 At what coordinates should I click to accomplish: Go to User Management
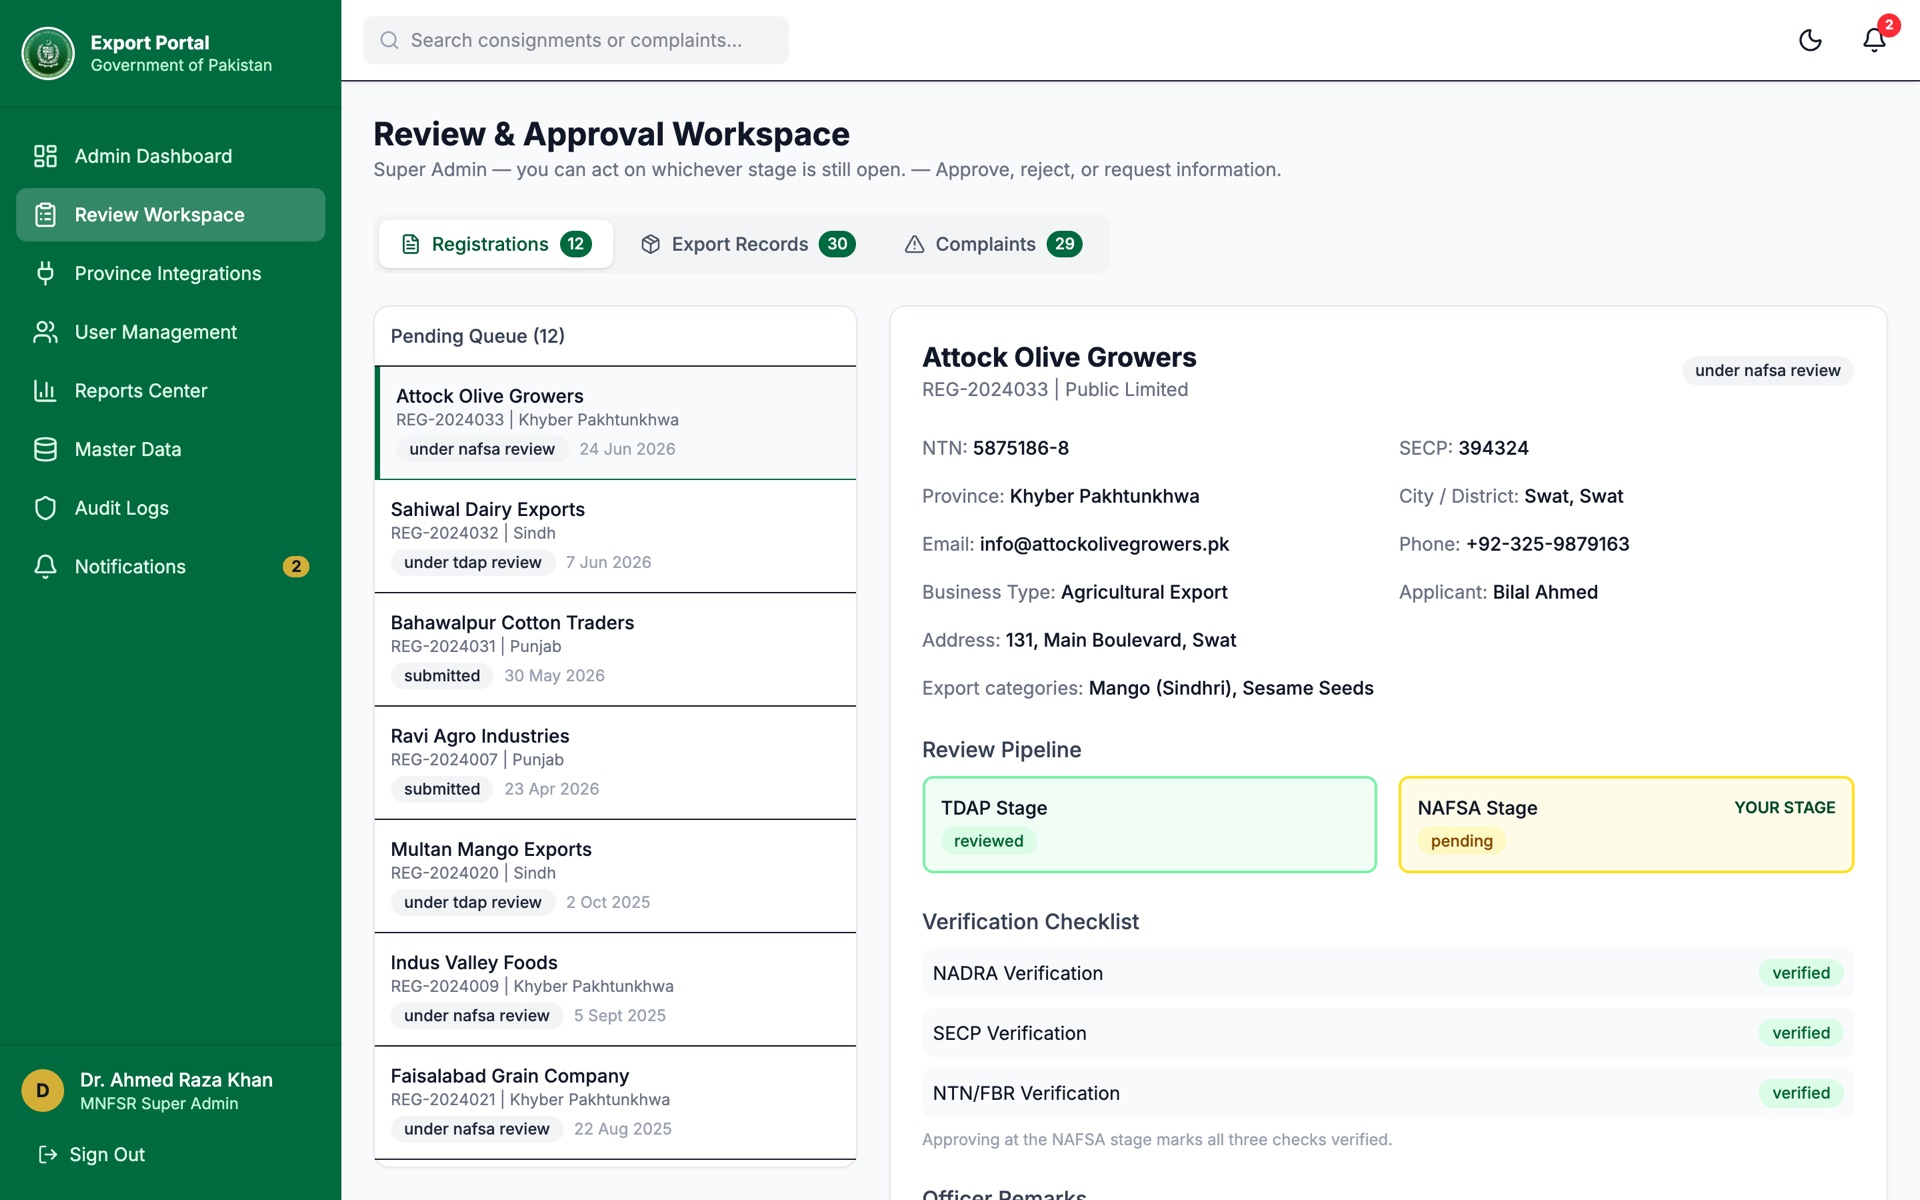(x=171, y=332)
